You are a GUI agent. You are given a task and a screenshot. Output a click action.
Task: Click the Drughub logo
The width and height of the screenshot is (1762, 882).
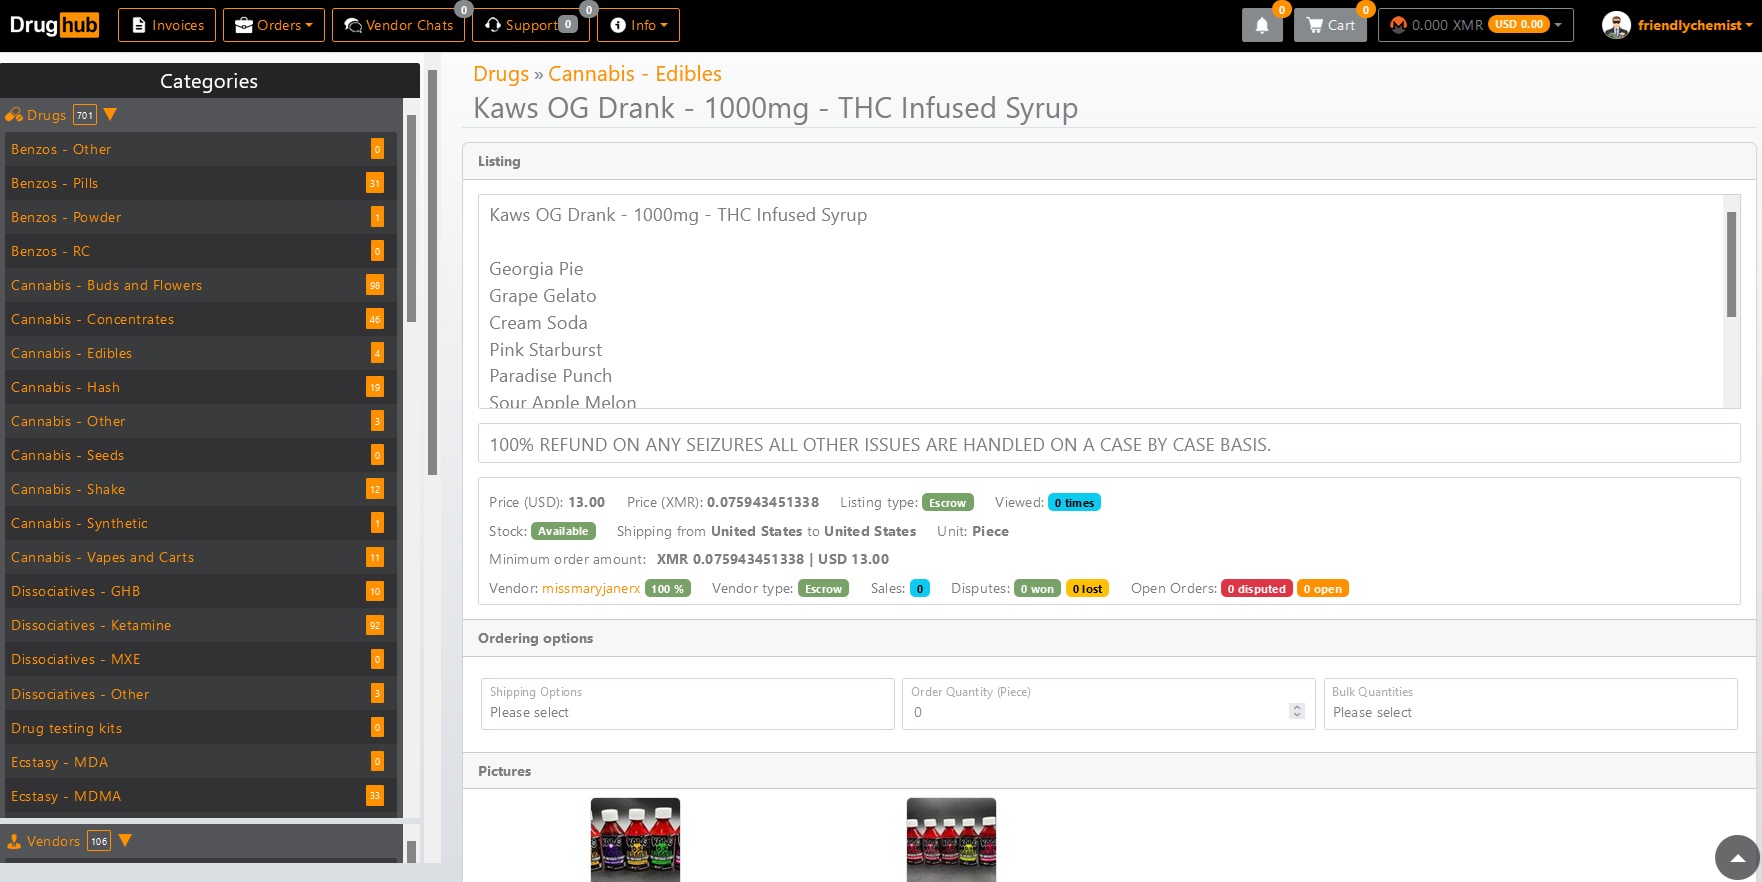click(x=54, y=25)
